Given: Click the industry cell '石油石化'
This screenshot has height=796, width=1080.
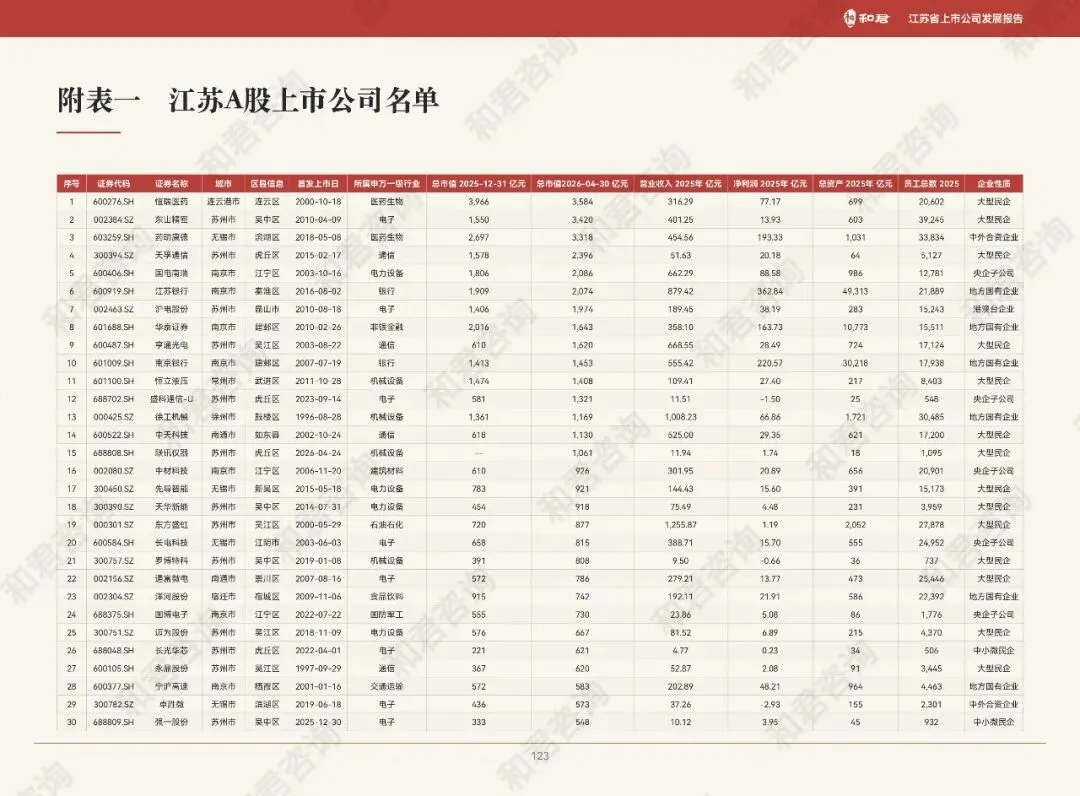Looking at the screenshot, I should click(x=386, y=525).
